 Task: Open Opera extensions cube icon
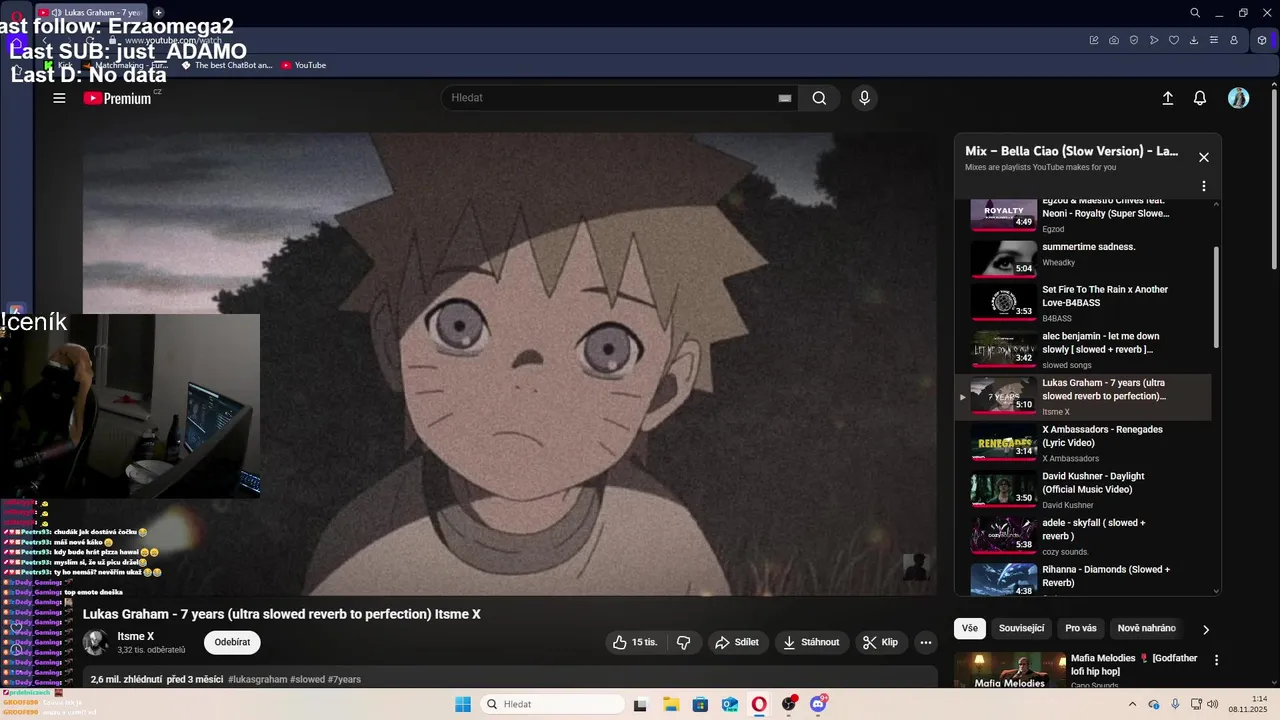pyautogui.click(x=1262, y=40)
